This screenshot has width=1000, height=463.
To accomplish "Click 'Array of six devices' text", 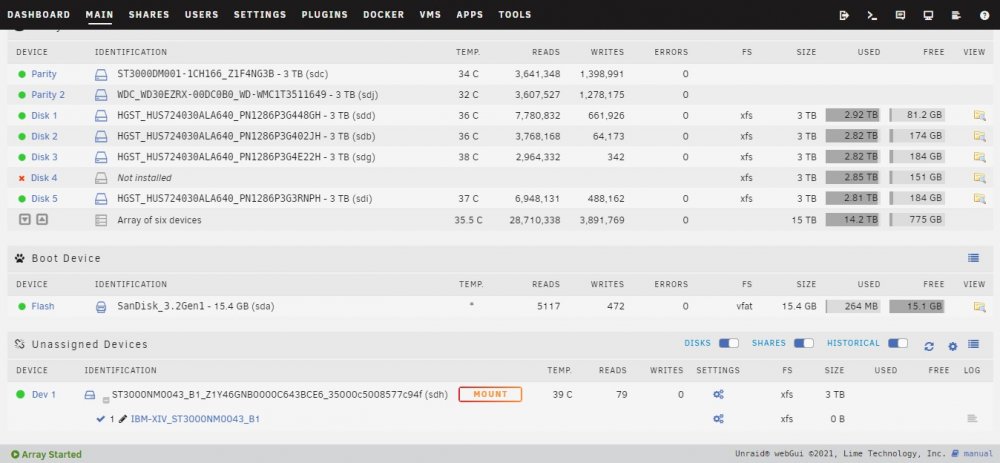I will click(159, 220).
